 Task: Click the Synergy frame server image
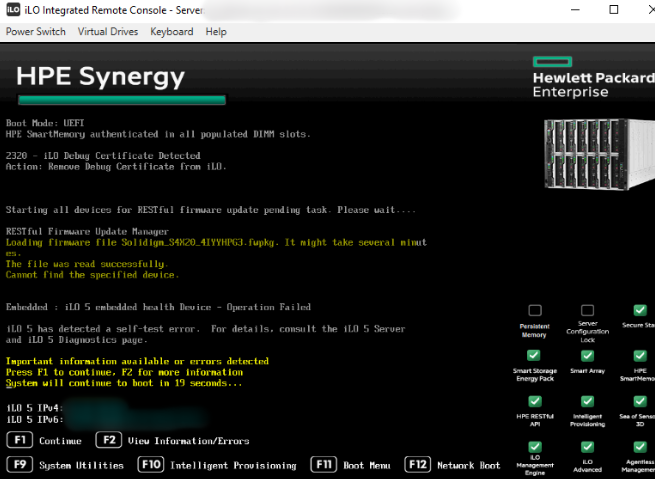pos(599,154)
